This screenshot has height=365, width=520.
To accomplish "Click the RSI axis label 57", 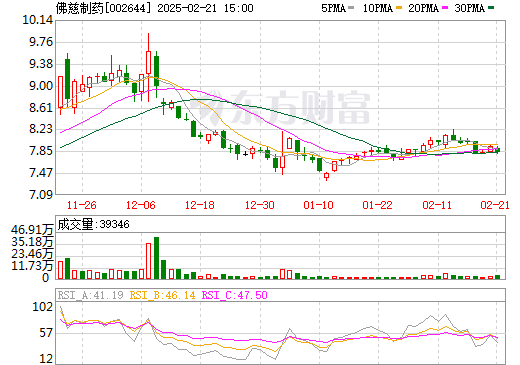I will coord(46,333).
